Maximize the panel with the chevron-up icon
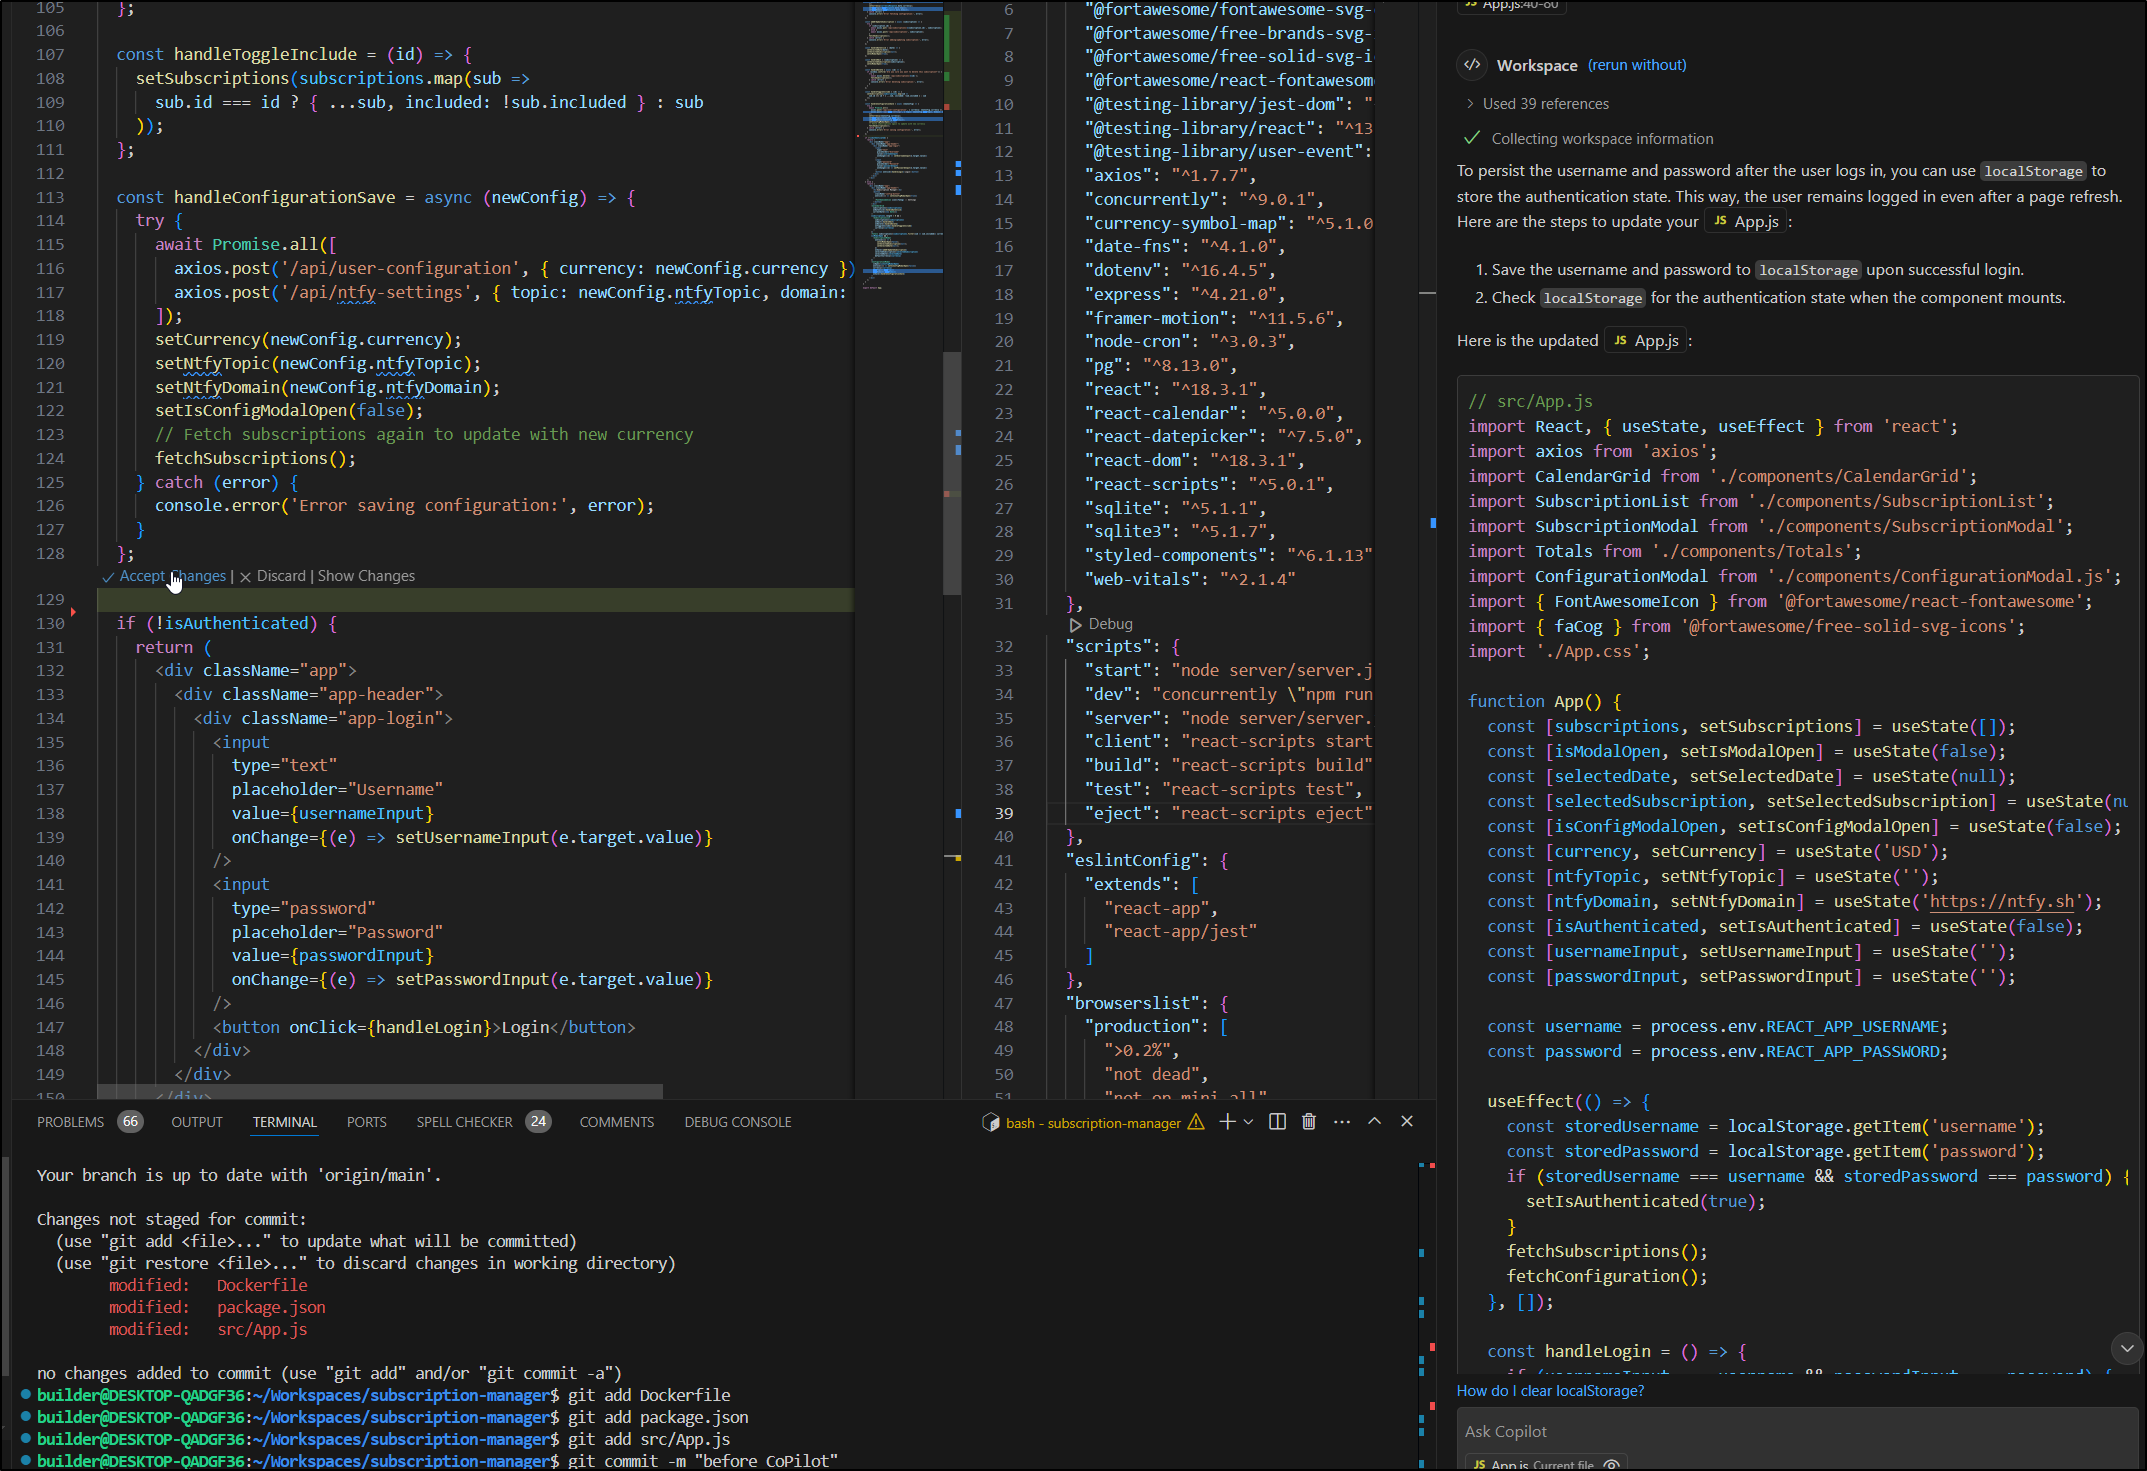This screenshot has width=2147, height=1471. [x=1375, y=1121]
